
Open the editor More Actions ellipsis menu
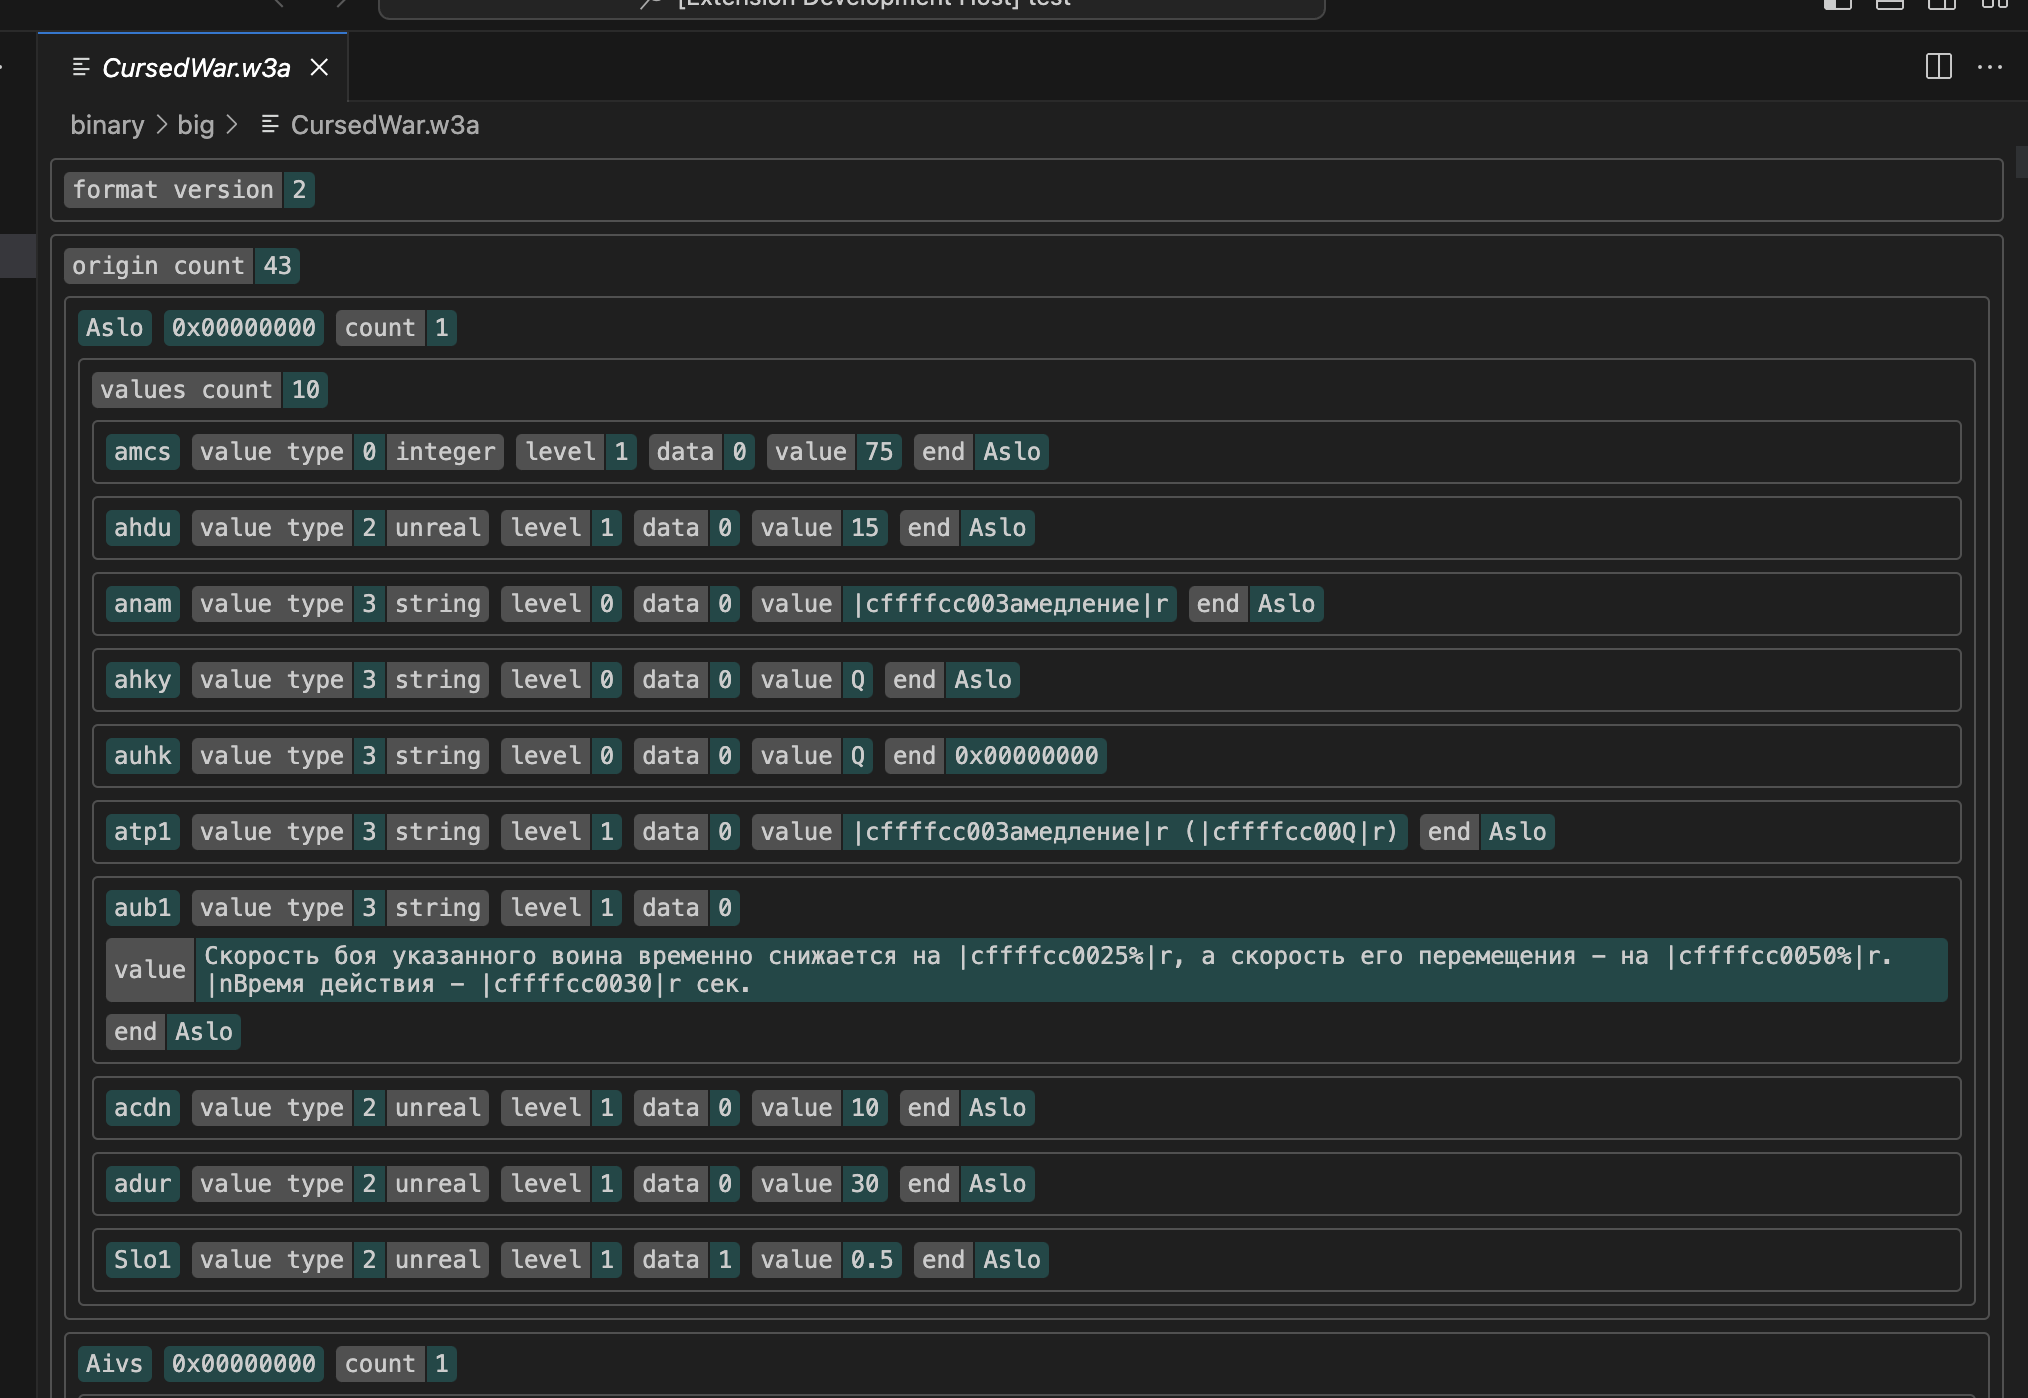click(x=1990, y=67)
